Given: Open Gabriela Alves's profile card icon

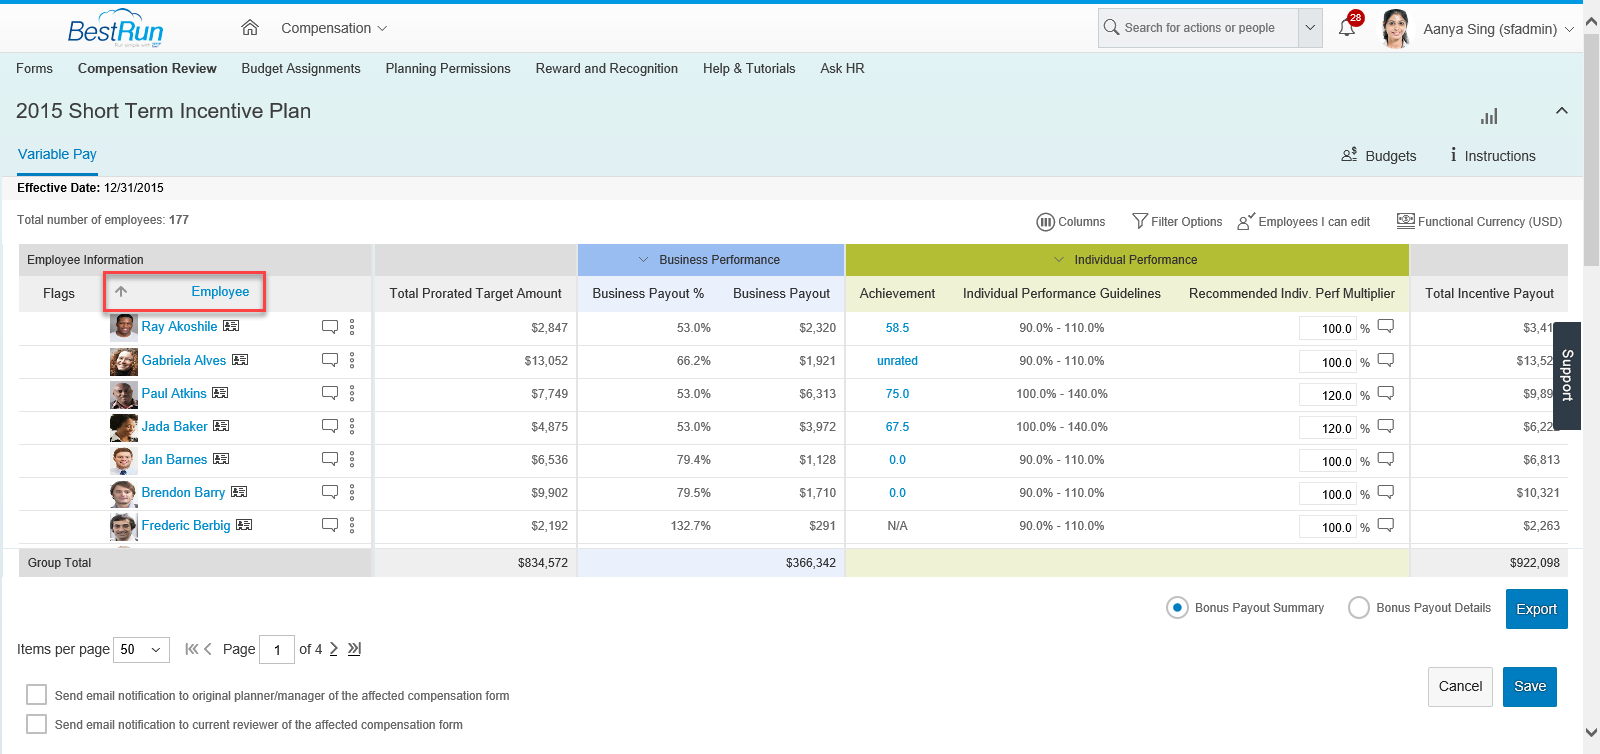Looking at the screenshot, I should pos(240,359).
